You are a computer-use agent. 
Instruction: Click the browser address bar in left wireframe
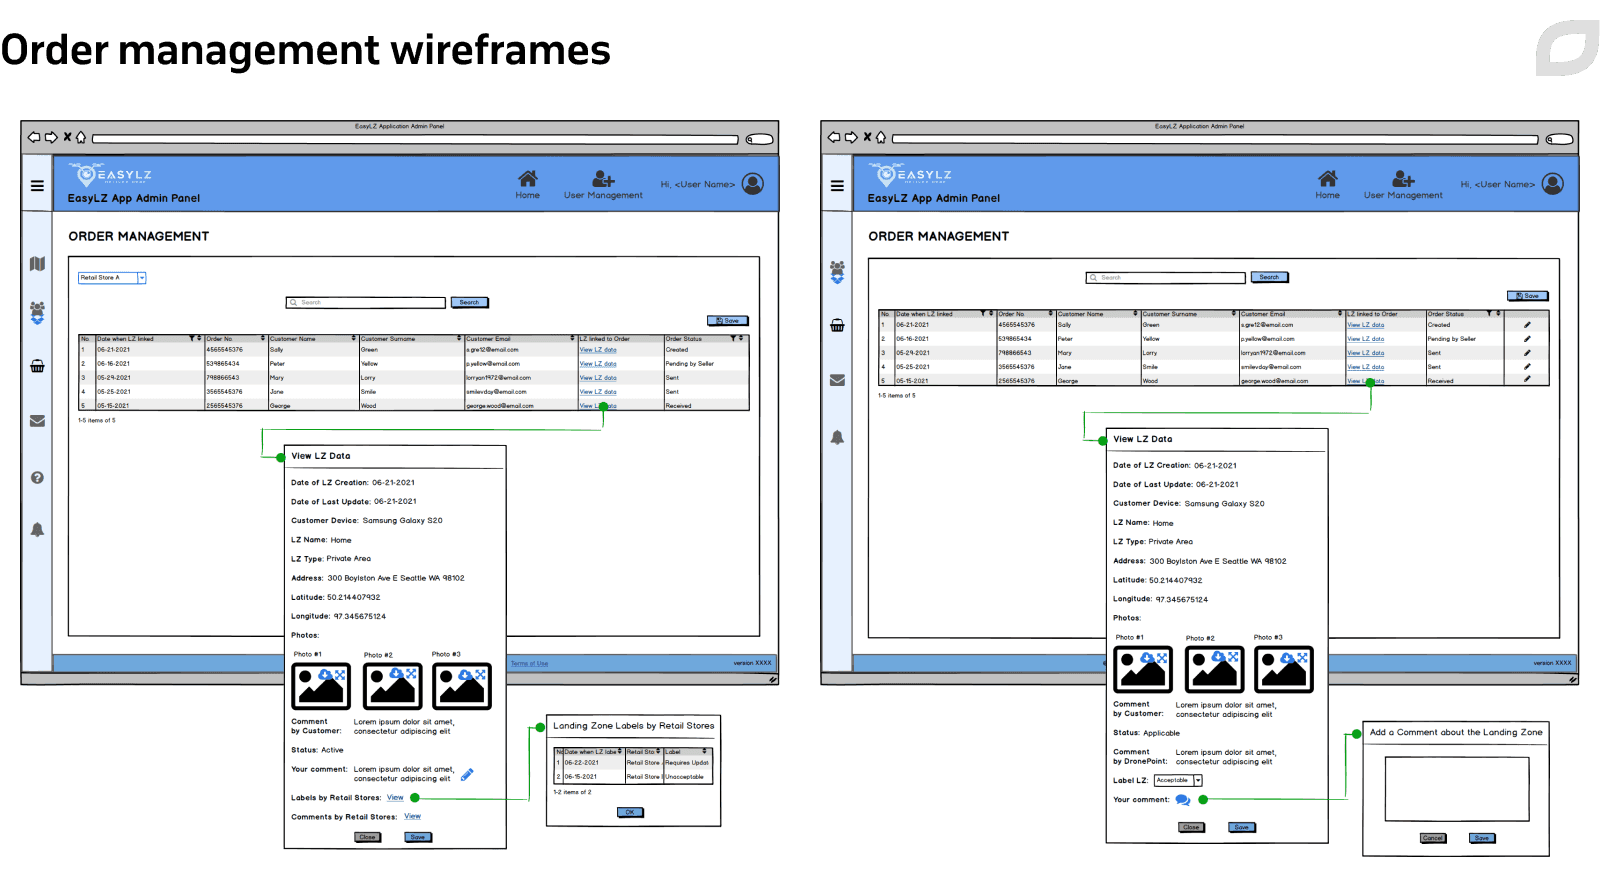tap(415, 140)
